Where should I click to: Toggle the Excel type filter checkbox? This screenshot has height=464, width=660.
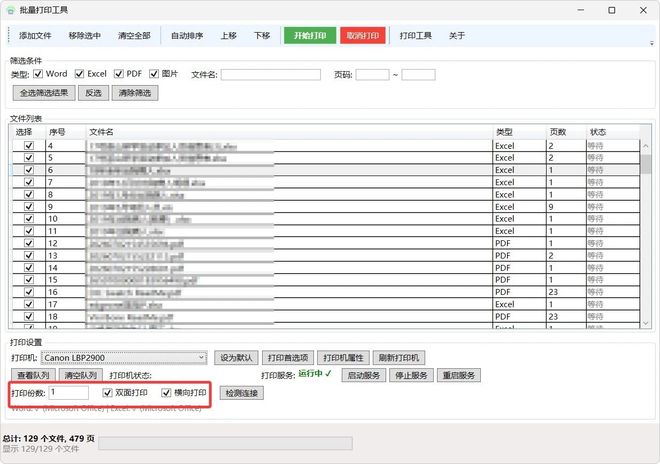click(x=79, y=74)
